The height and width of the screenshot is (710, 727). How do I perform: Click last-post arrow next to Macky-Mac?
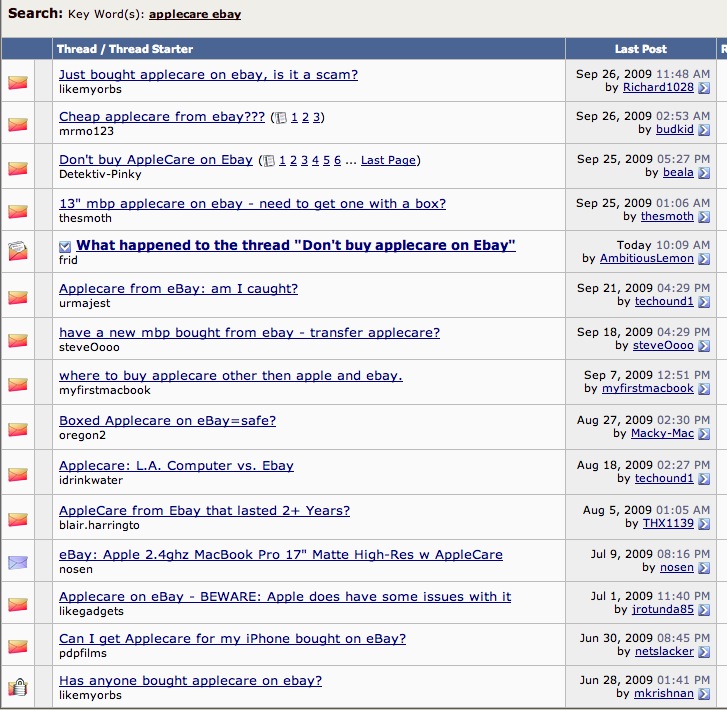[704, 434]
